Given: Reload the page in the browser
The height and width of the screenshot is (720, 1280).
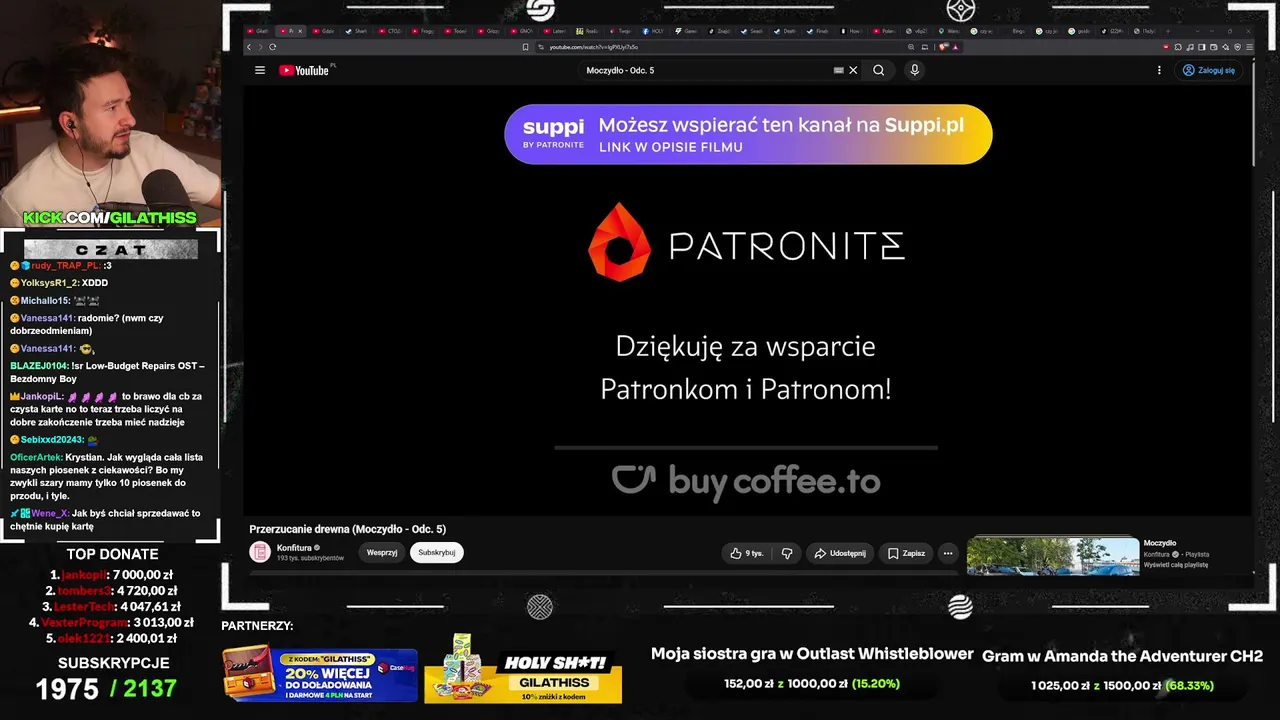Looking at the screenshot, I should 272,47.
